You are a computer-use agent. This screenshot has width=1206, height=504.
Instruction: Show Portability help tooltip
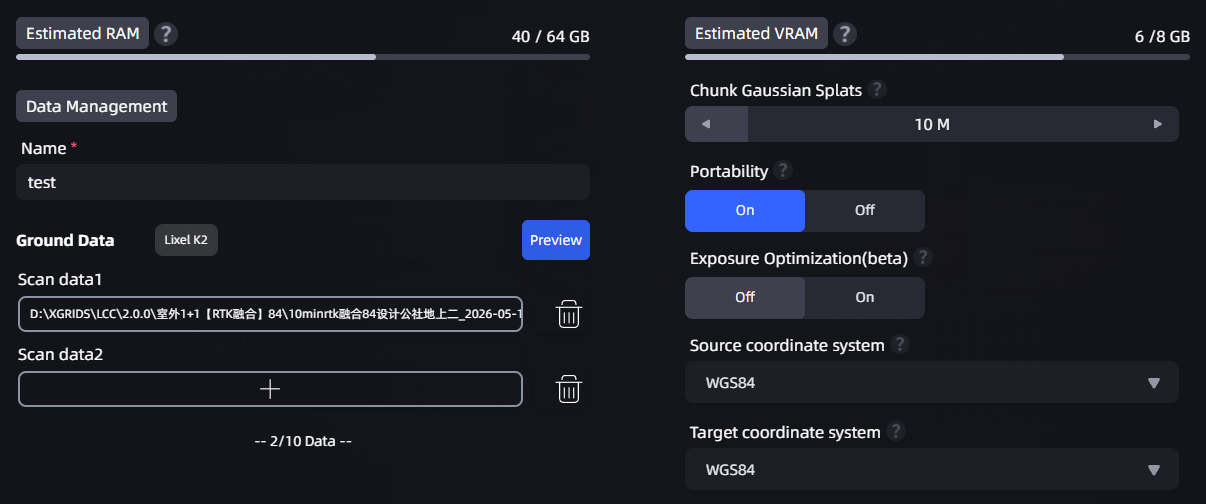pyautogui.click(x=783, y=171)
